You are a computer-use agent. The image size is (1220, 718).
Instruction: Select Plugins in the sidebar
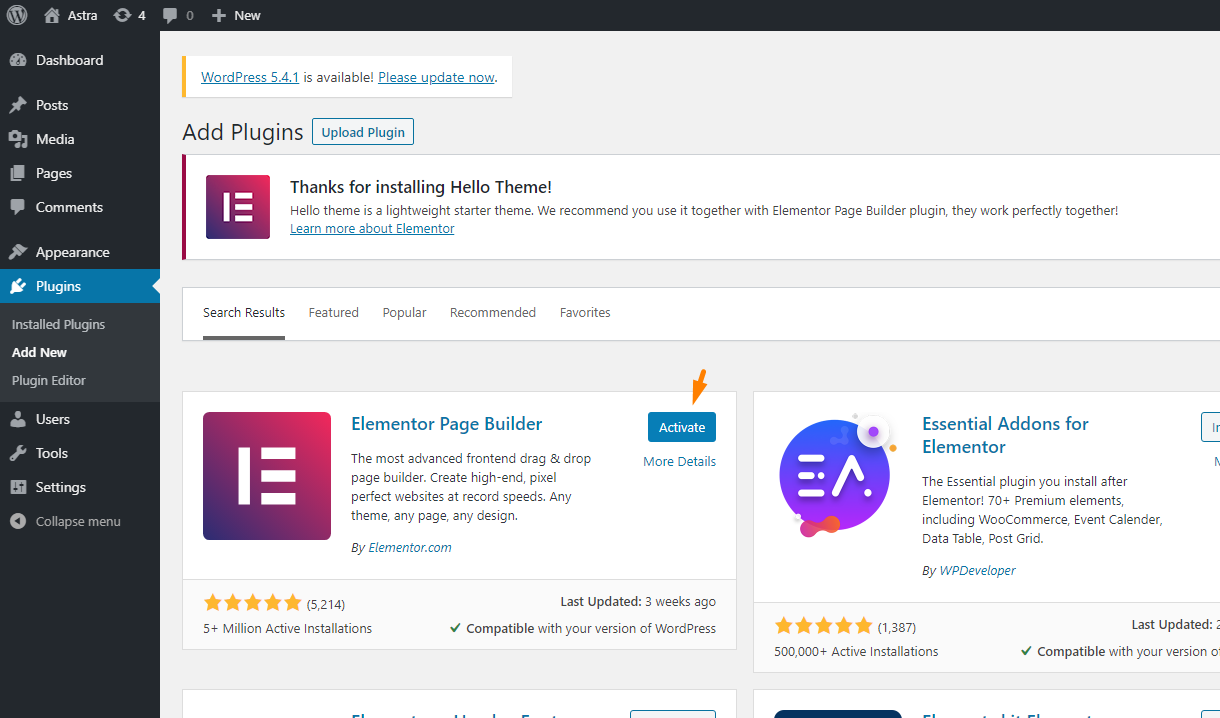pos(80,286)
